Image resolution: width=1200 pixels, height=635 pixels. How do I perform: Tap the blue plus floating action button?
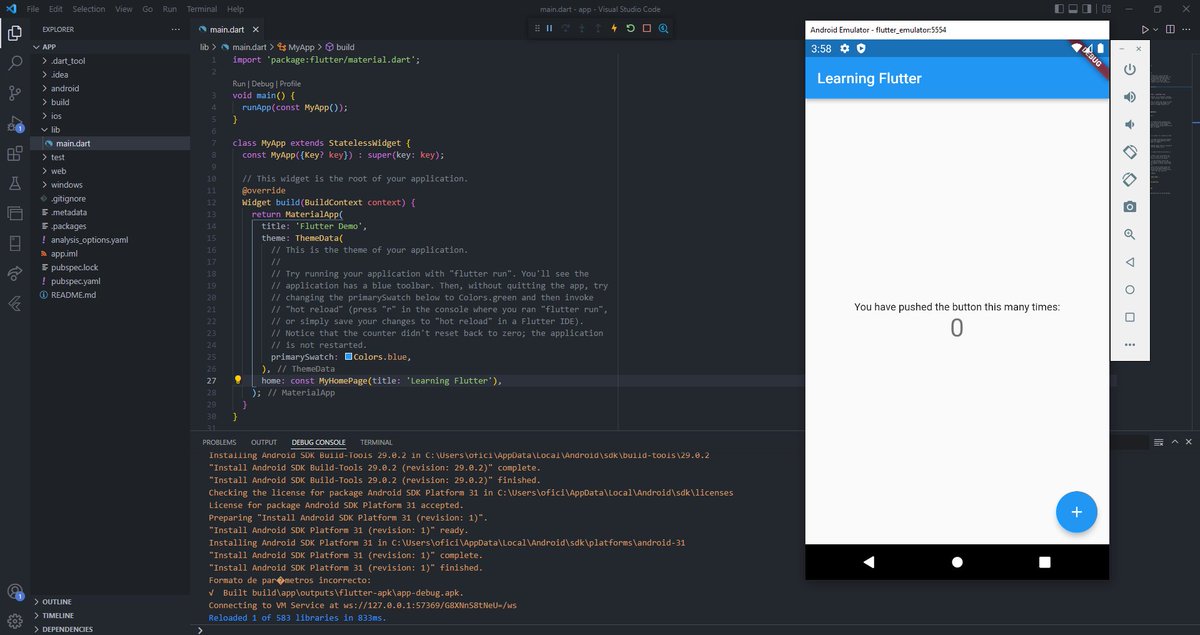pyautogui.click(x=1076, y=512)
